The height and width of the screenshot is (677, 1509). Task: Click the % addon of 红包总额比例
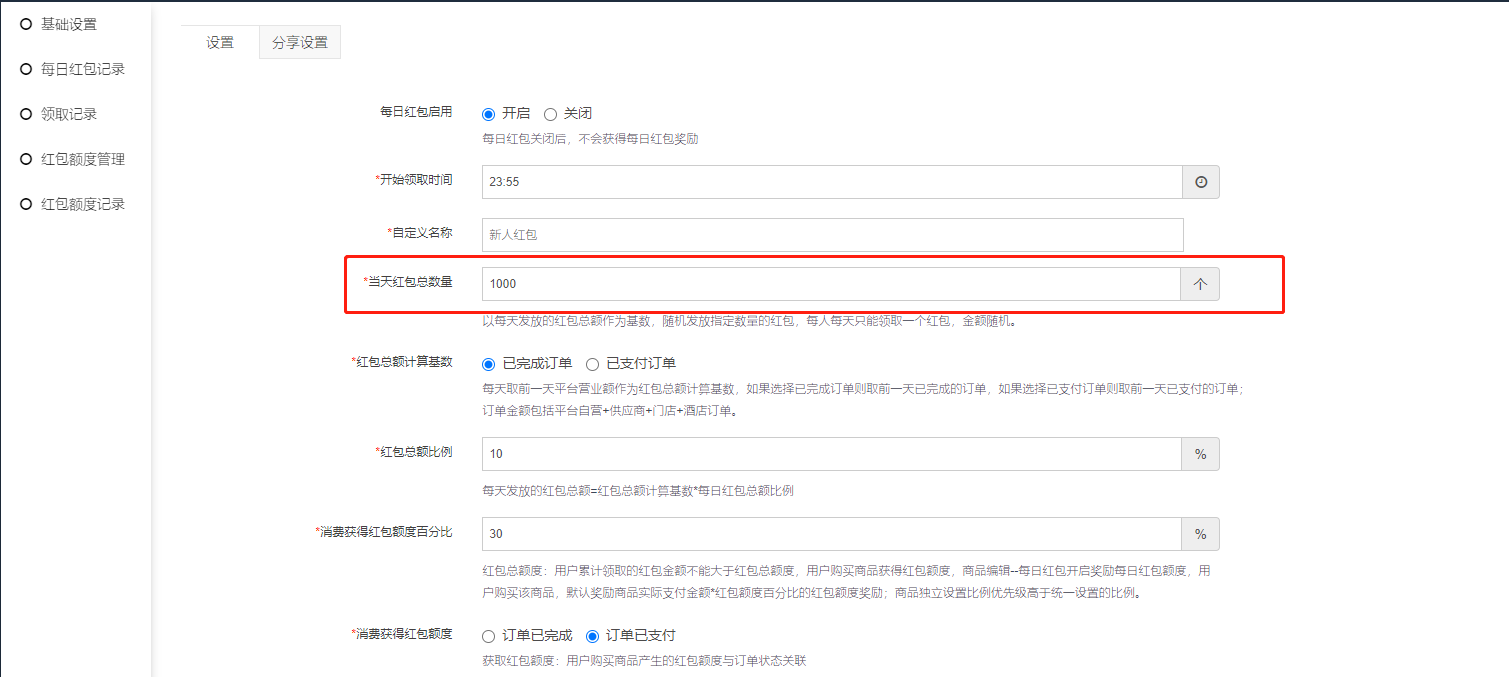1201,454
